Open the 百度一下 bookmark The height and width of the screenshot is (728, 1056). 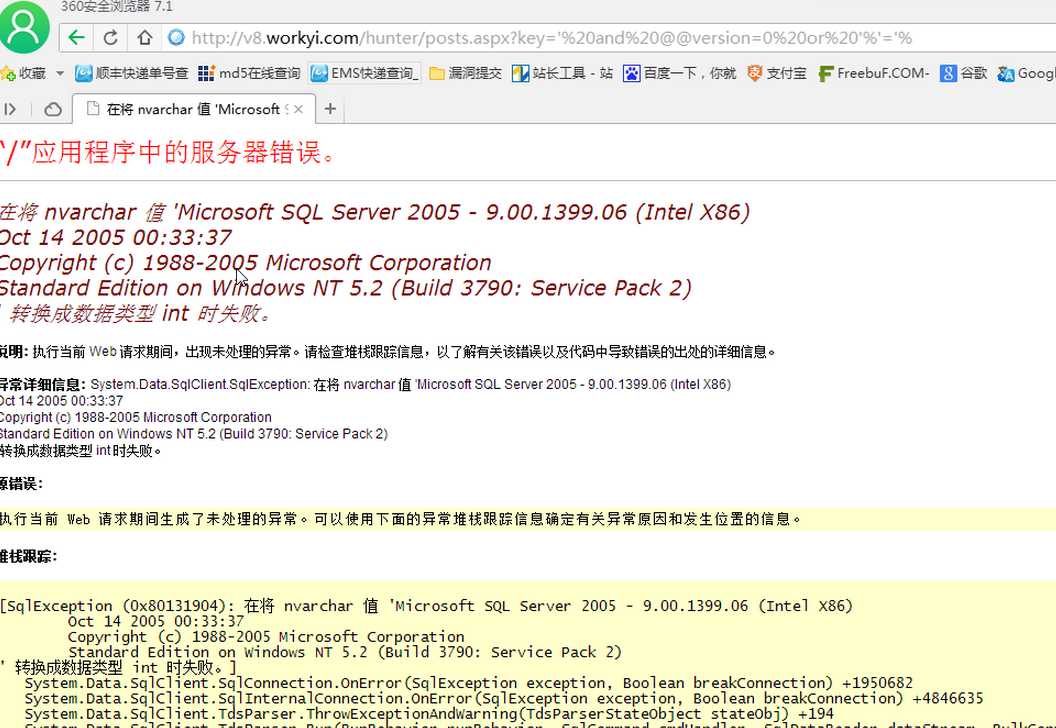[x=680, y=73]
